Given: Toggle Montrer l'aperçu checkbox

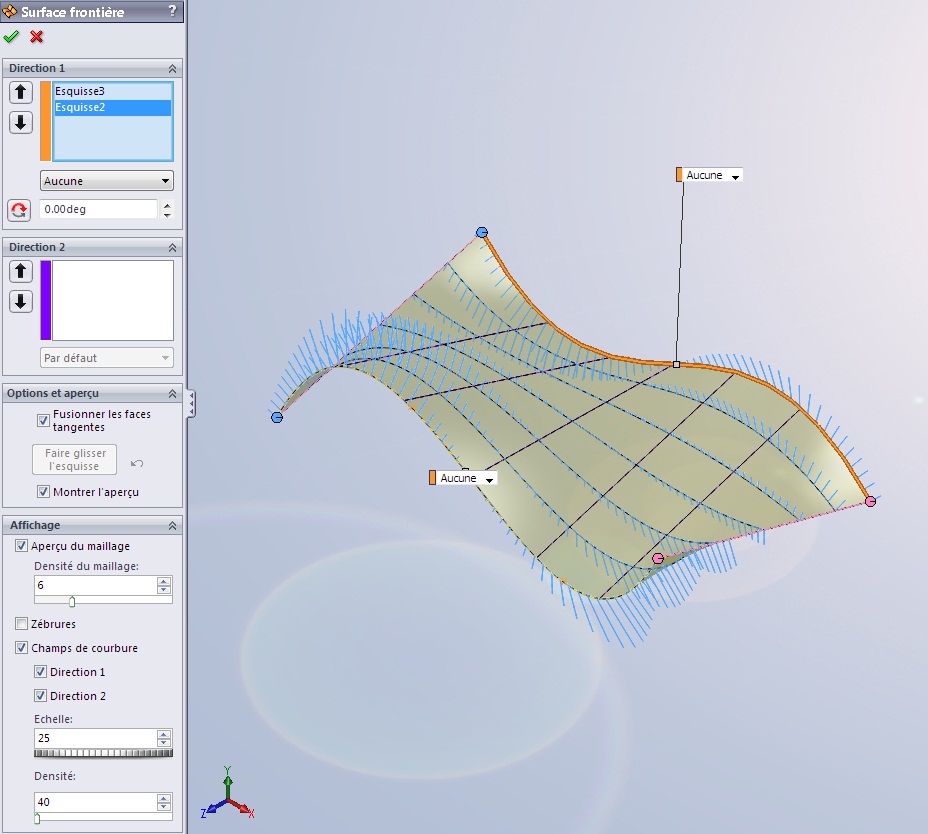Looking at the screenshot, I should pos(43,492).
